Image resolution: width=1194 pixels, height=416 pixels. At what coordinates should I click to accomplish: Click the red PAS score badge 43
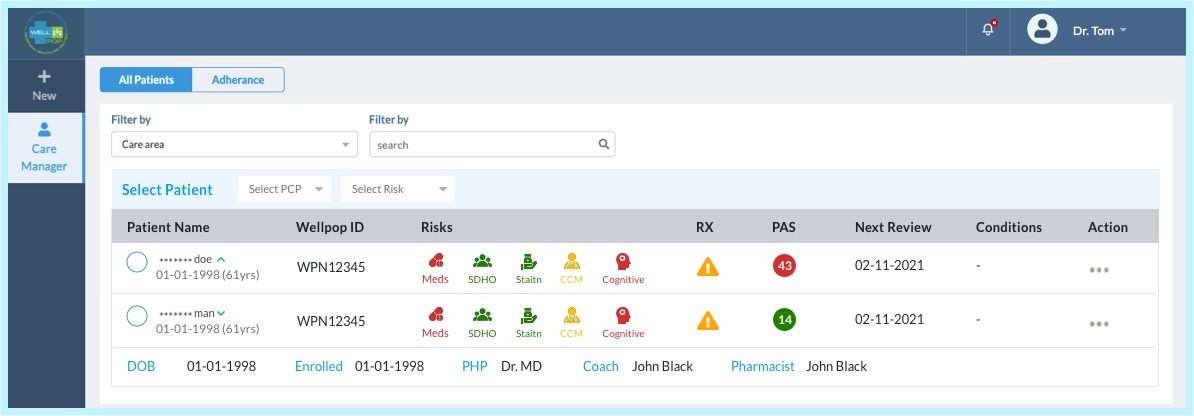click(784, 267)
